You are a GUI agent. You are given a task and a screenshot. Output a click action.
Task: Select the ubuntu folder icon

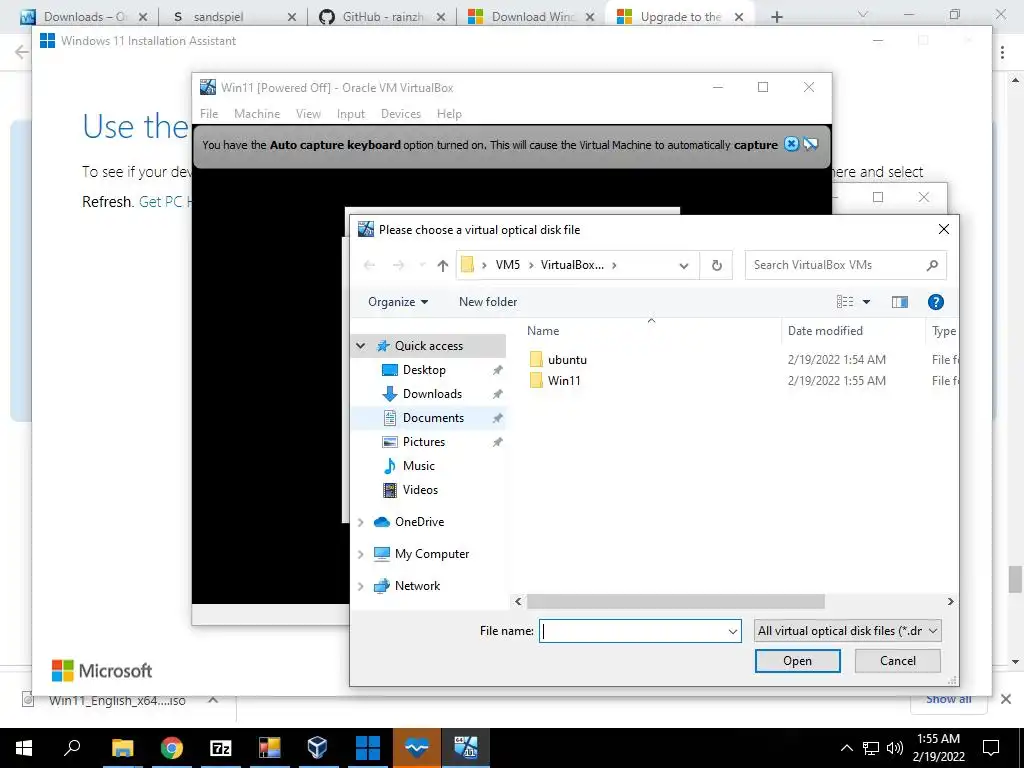(x=536, y=359)
